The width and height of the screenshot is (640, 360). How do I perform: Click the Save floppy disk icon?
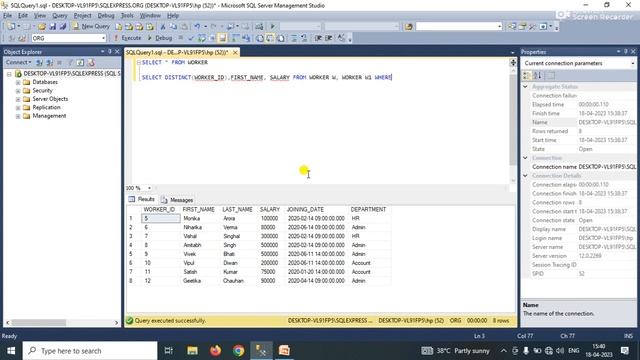(52, 27)
